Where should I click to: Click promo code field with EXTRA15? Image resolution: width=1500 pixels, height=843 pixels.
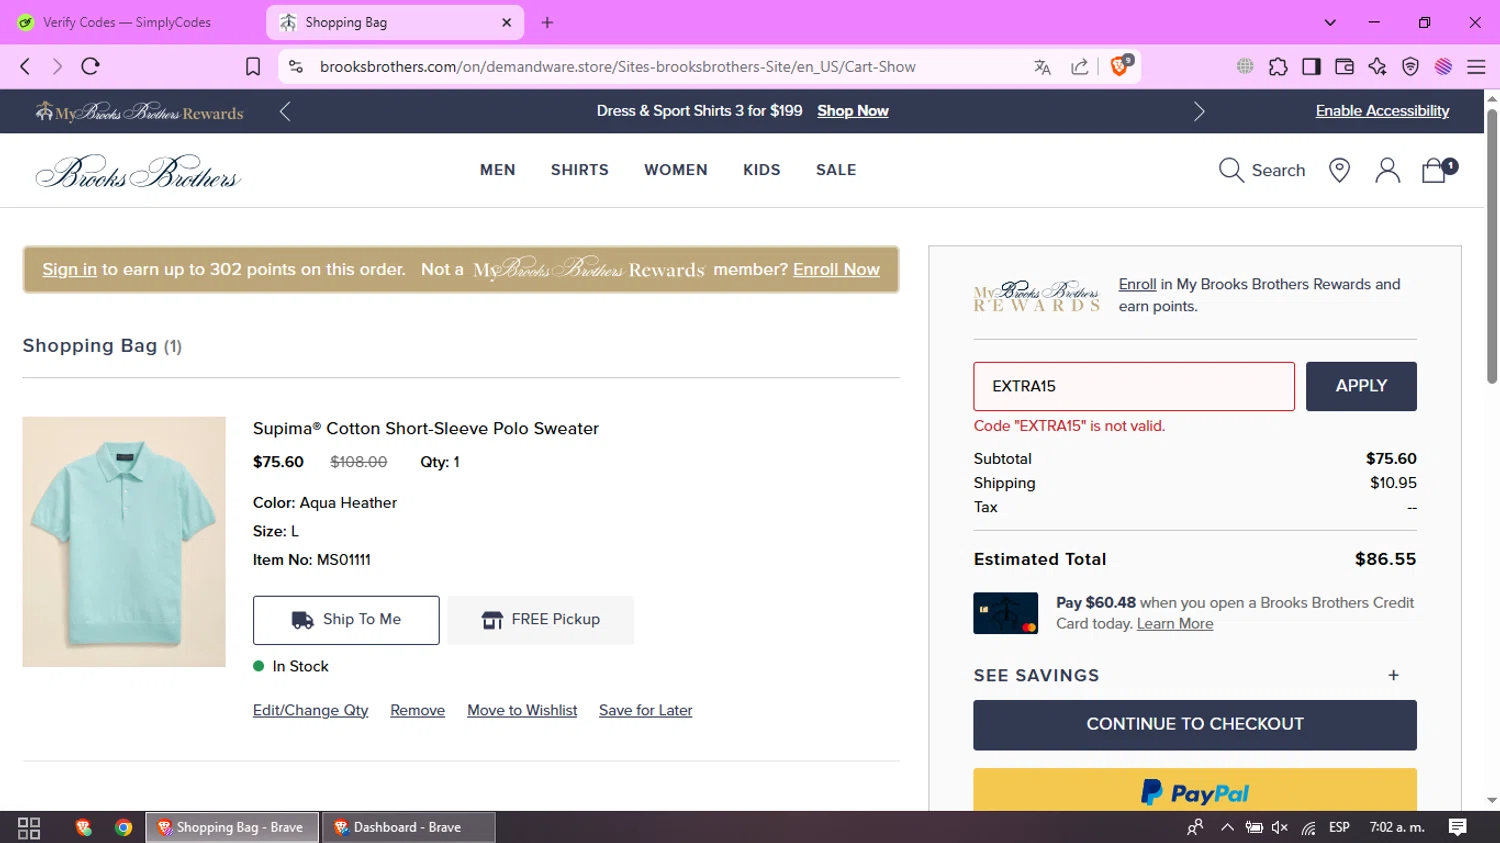tap(1134, 386)
